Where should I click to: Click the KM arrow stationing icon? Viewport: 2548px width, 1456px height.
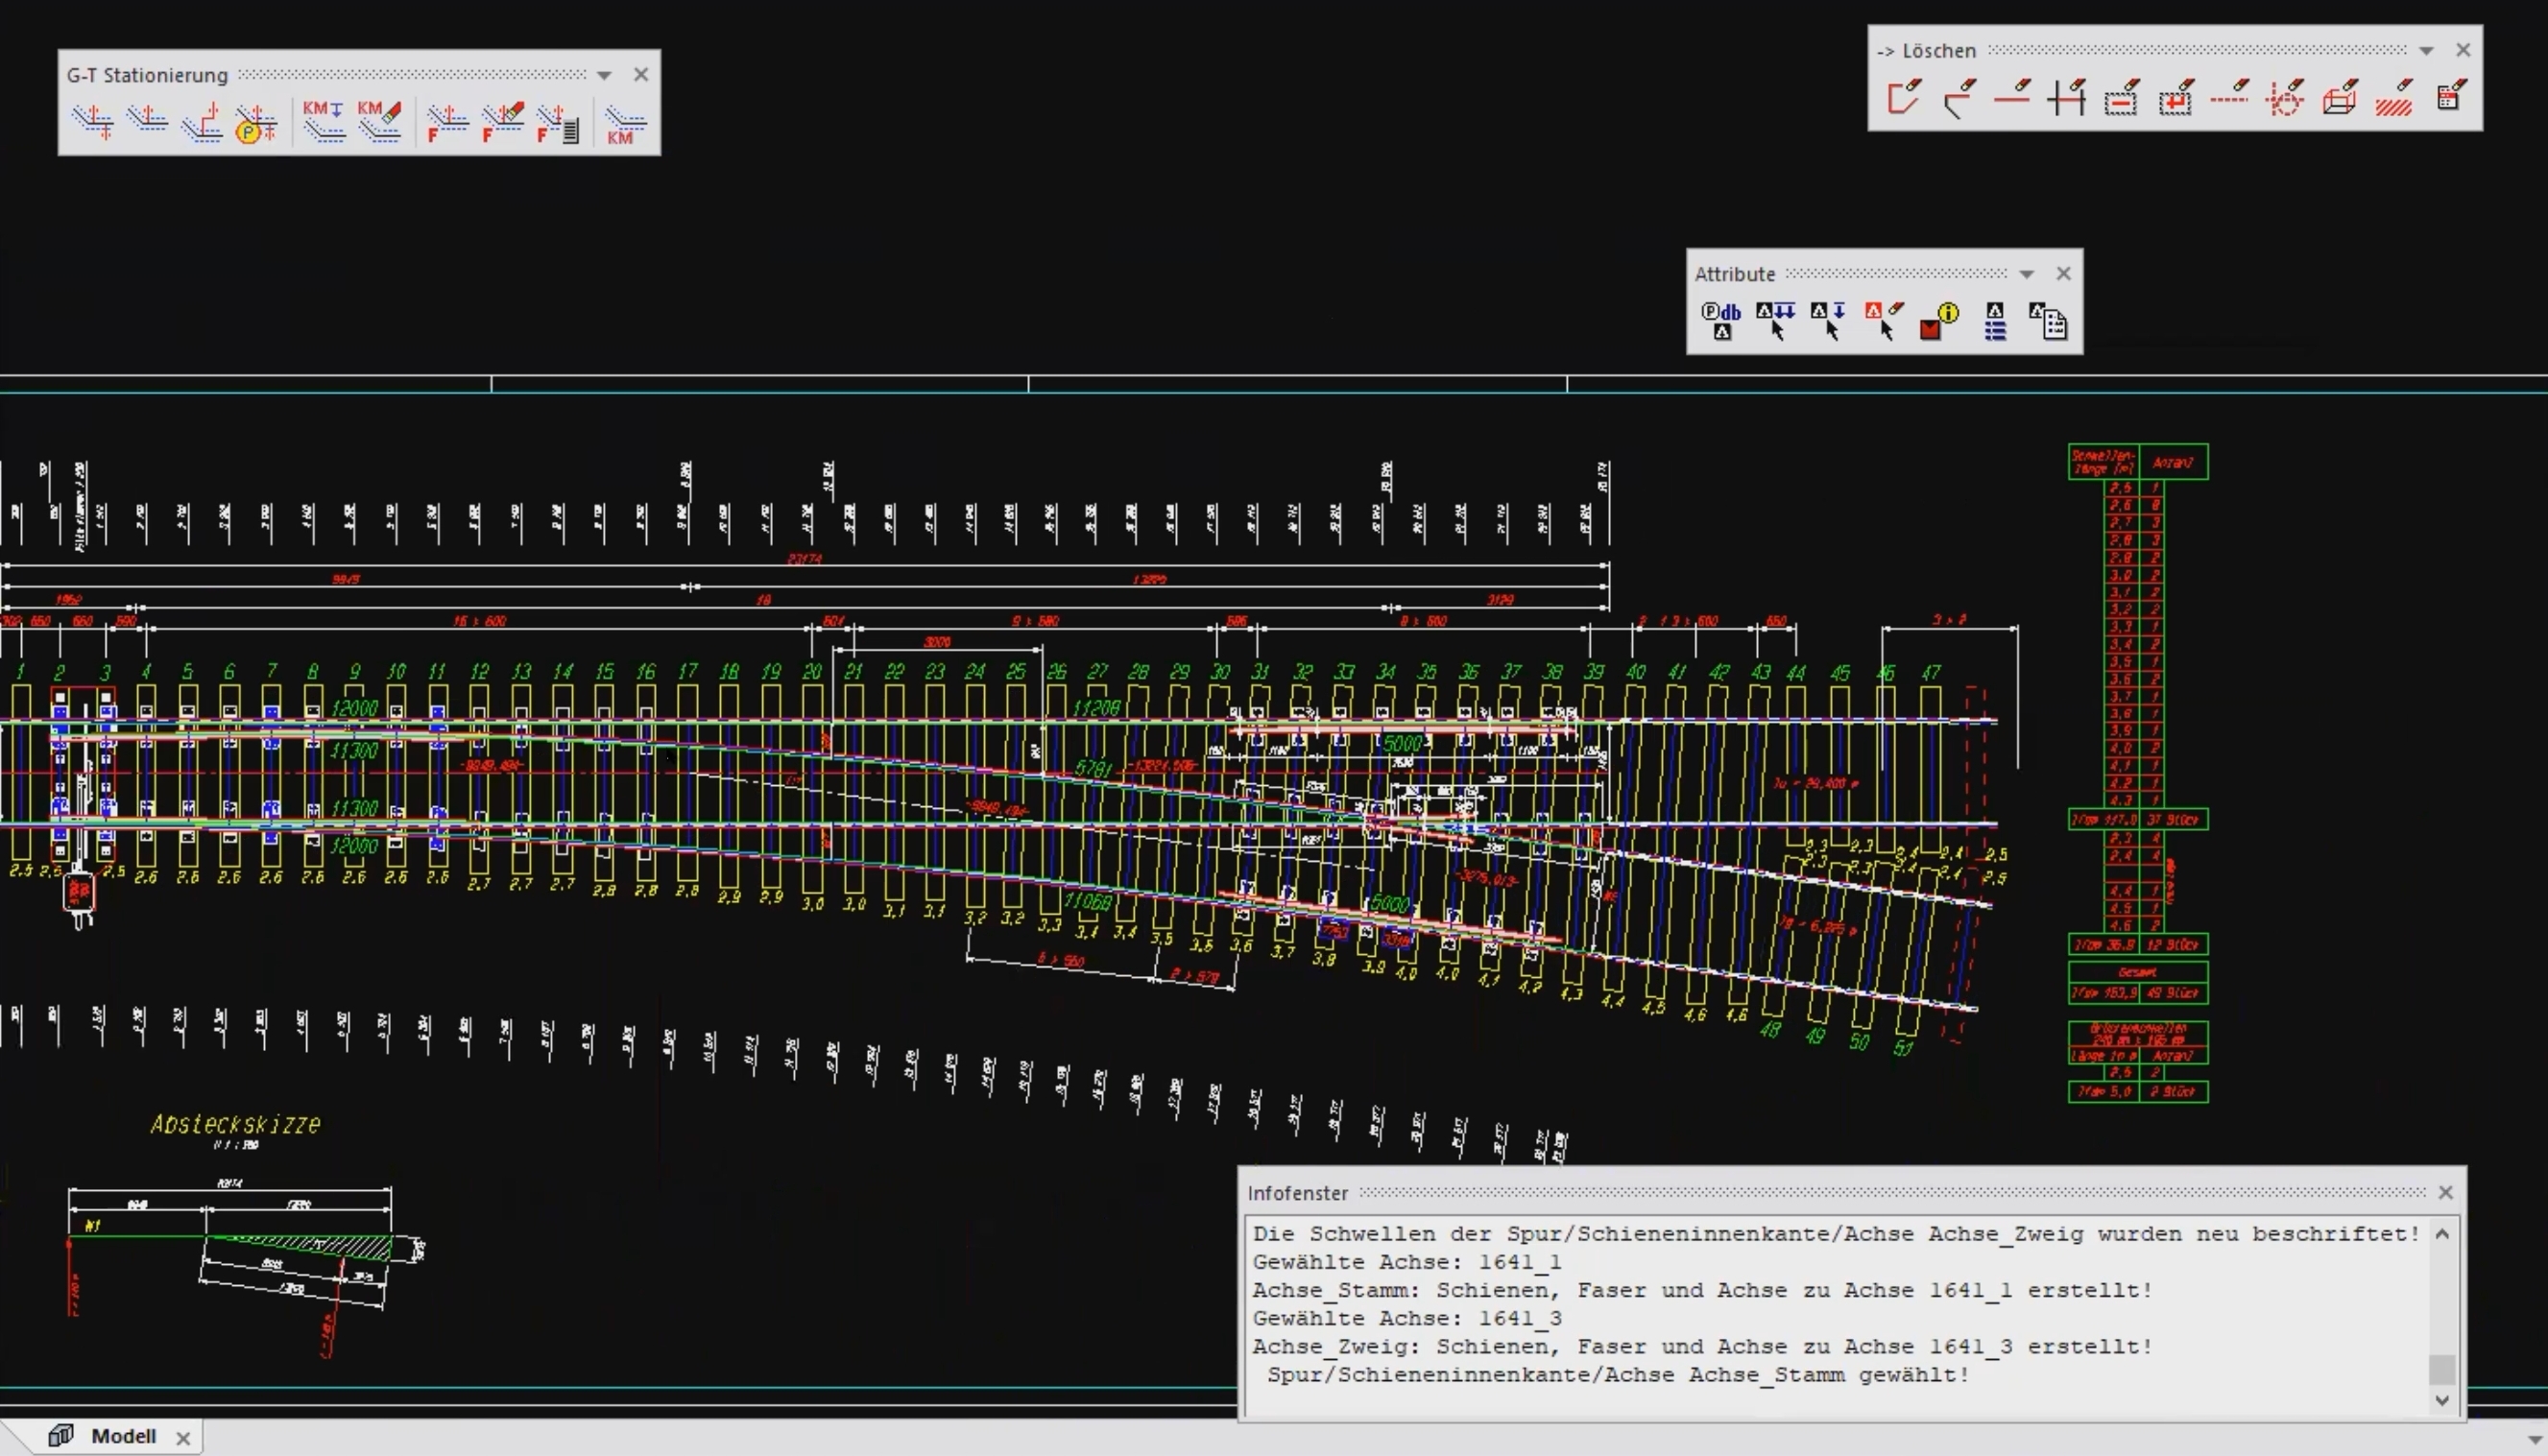tap(323, 121)
